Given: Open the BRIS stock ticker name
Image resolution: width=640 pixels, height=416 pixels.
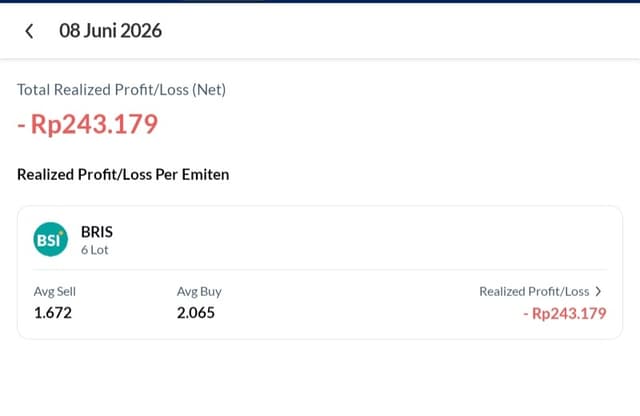Looking at the screenshot, I should click(97, 232).
